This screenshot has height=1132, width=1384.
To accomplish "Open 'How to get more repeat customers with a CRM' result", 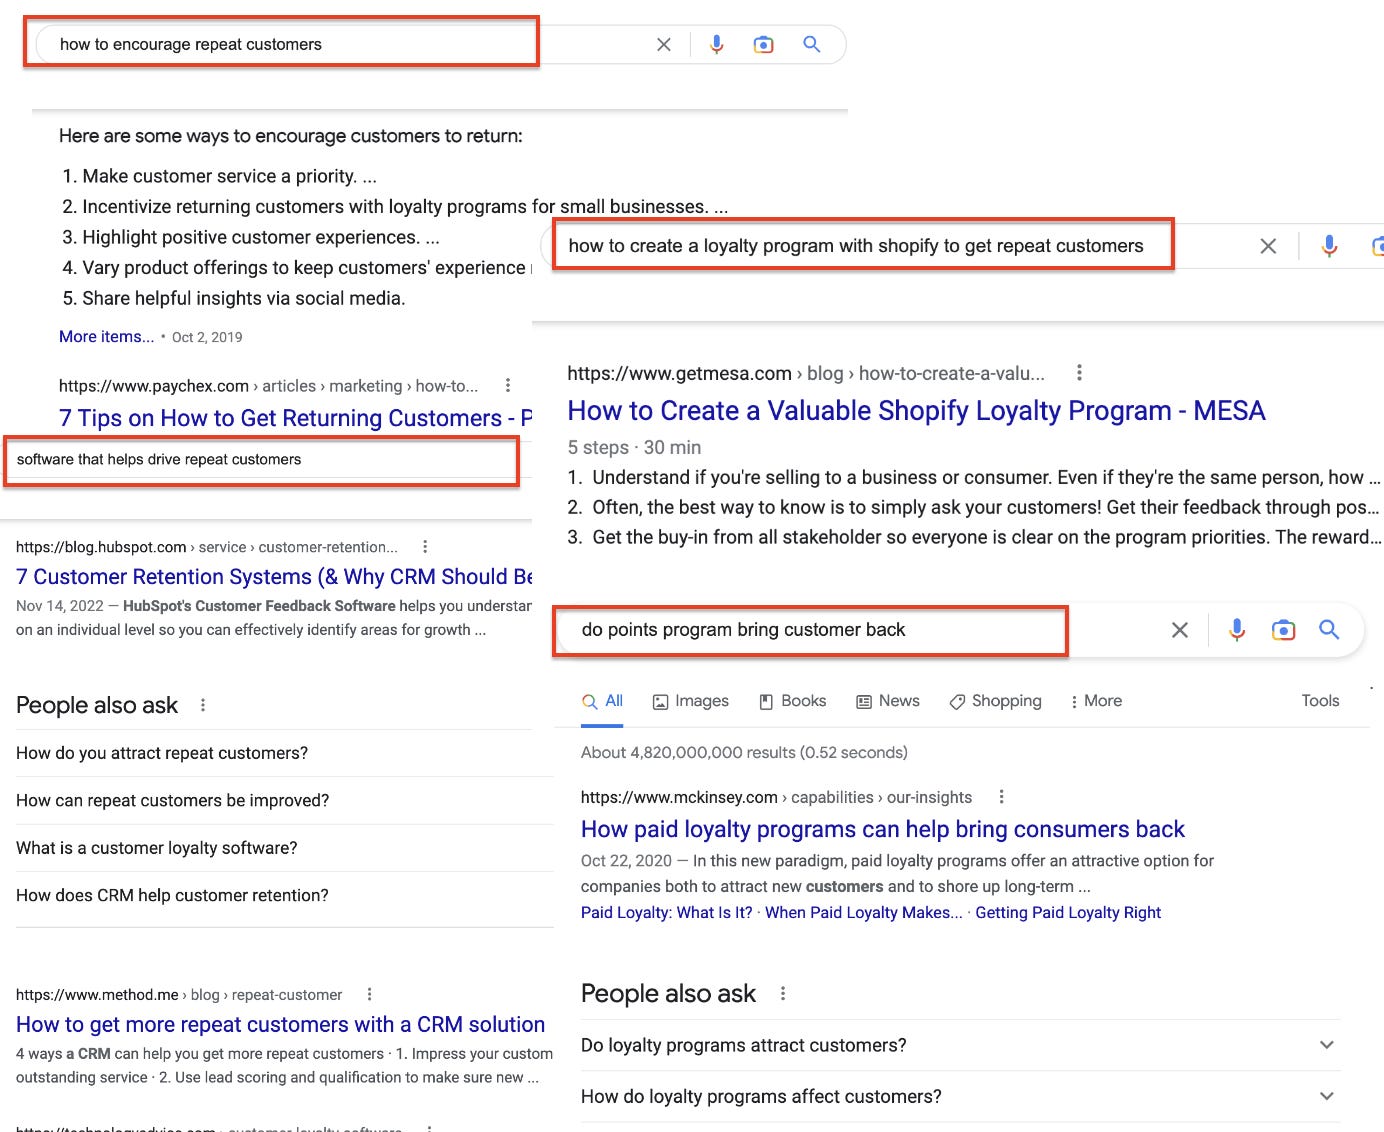I will (280, 1025).
